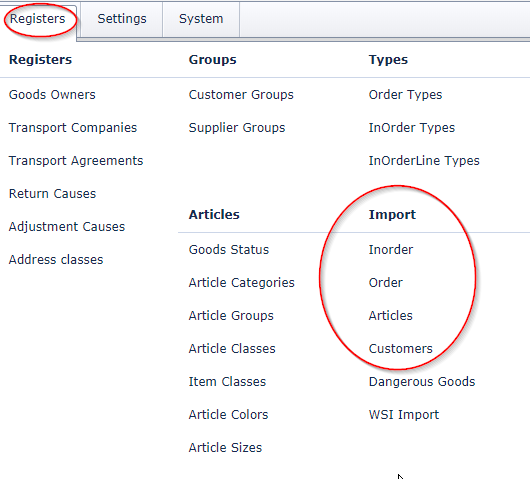Viewport: 530px width, 479px height.
Task: Open Article Categories
Action: 241,283
